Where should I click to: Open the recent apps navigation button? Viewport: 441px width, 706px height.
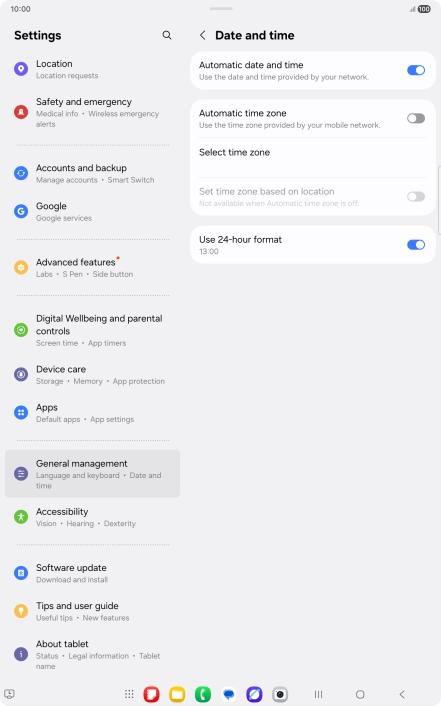(x=318, y=694)
